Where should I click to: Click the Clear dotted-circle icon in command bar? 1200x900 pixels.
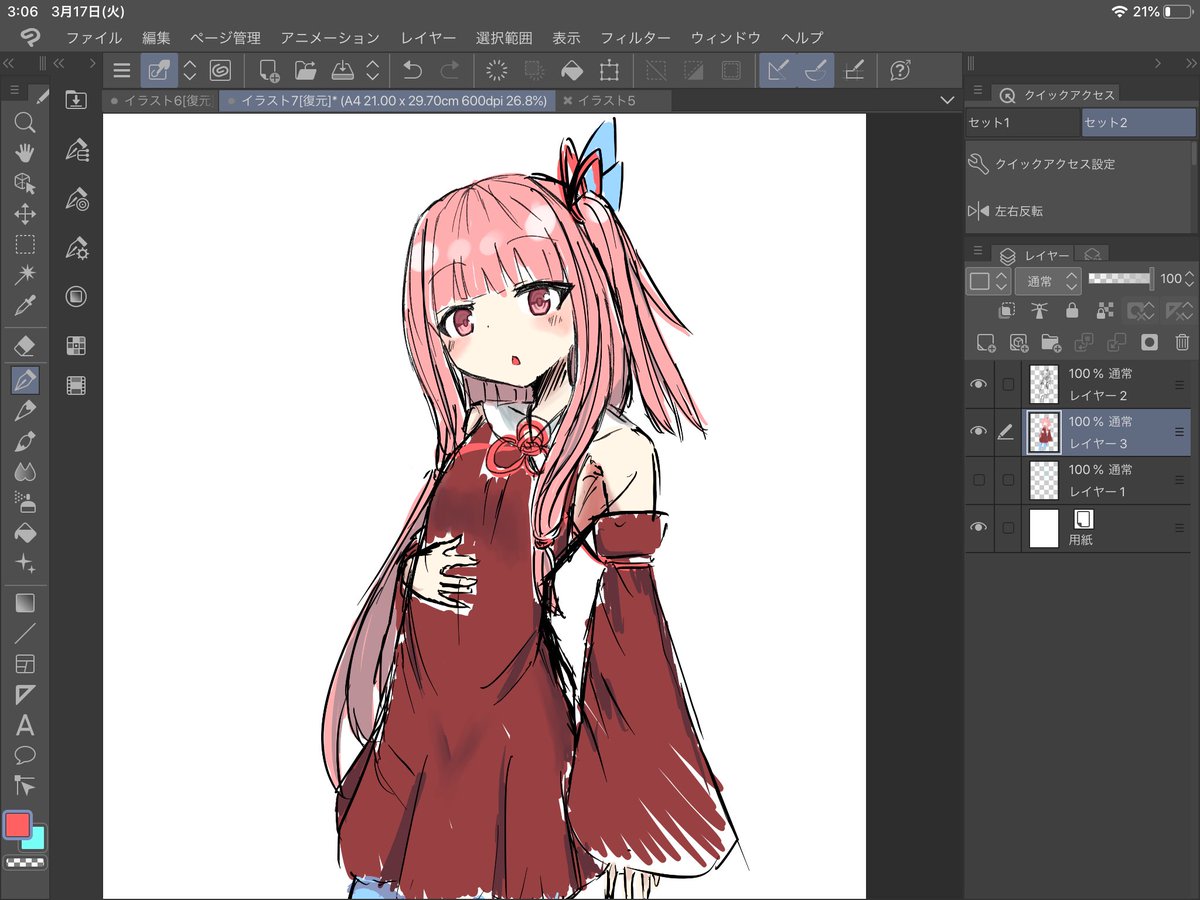pyautogui.click(x=497, y=70)
